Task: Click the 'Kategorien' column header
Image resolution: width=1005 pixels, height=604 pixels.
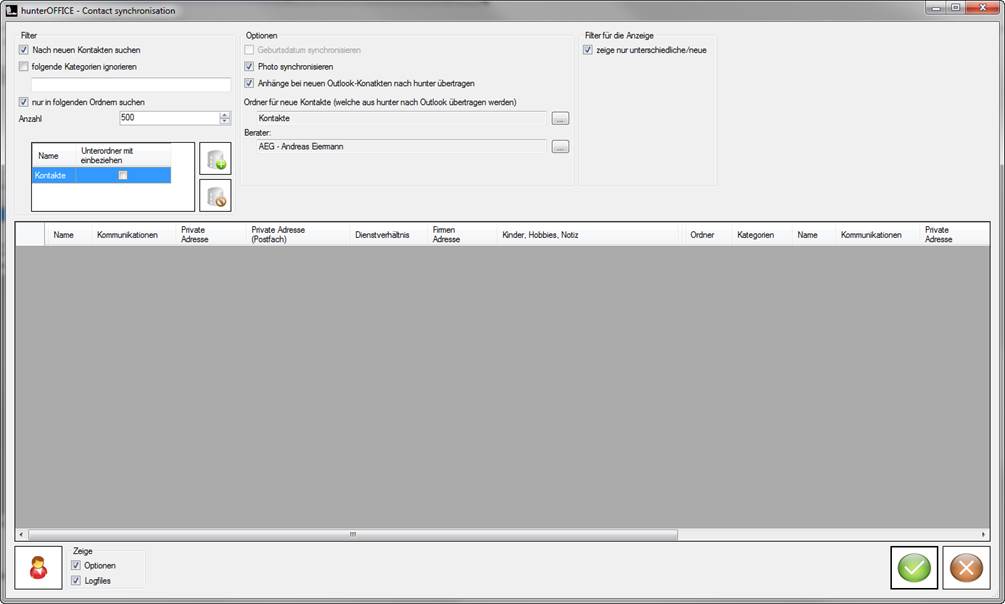Action: 755,235
